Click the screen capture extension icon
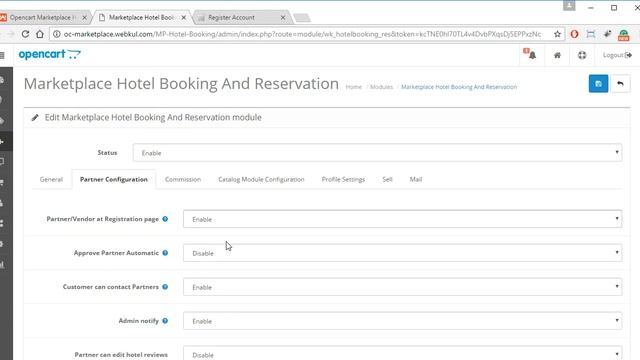640x360 pixels. point(591,34)
